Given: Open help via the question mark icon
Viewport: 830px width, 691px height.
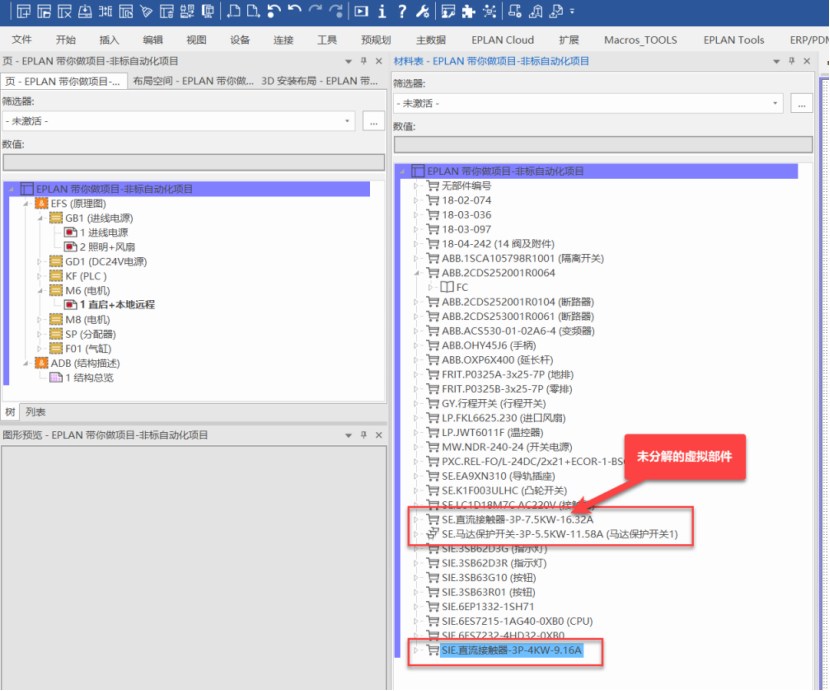Looking at the screenshot, I should coord(402,11).
